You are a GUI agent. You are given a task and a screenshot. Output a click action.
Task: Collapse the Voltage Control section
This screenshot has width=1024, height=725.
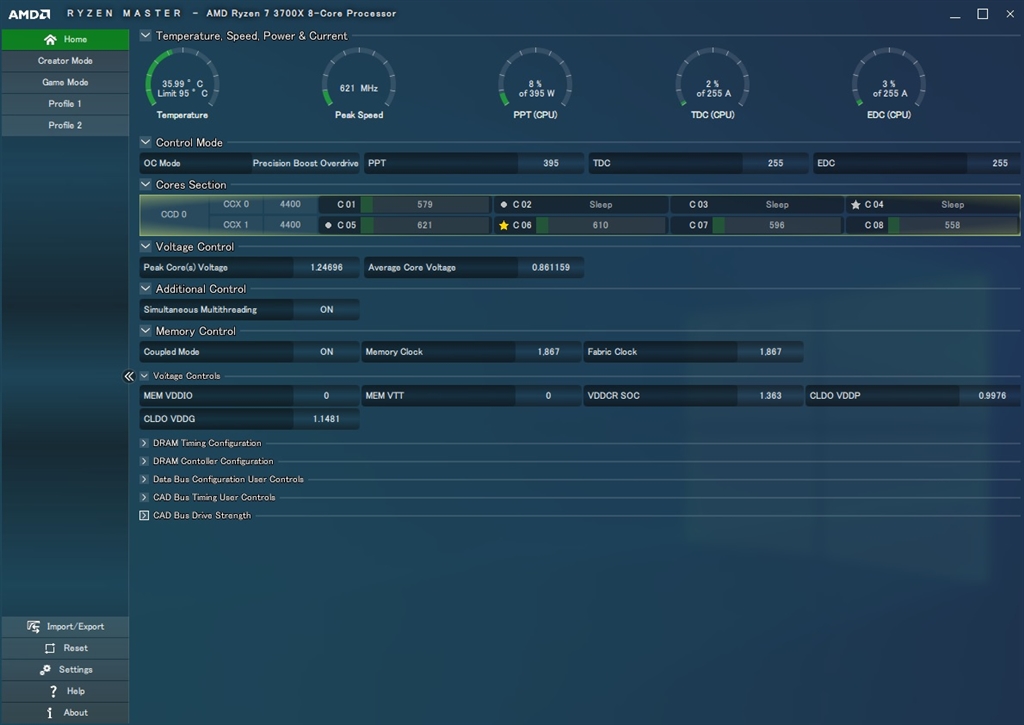[x=145, y=246]
